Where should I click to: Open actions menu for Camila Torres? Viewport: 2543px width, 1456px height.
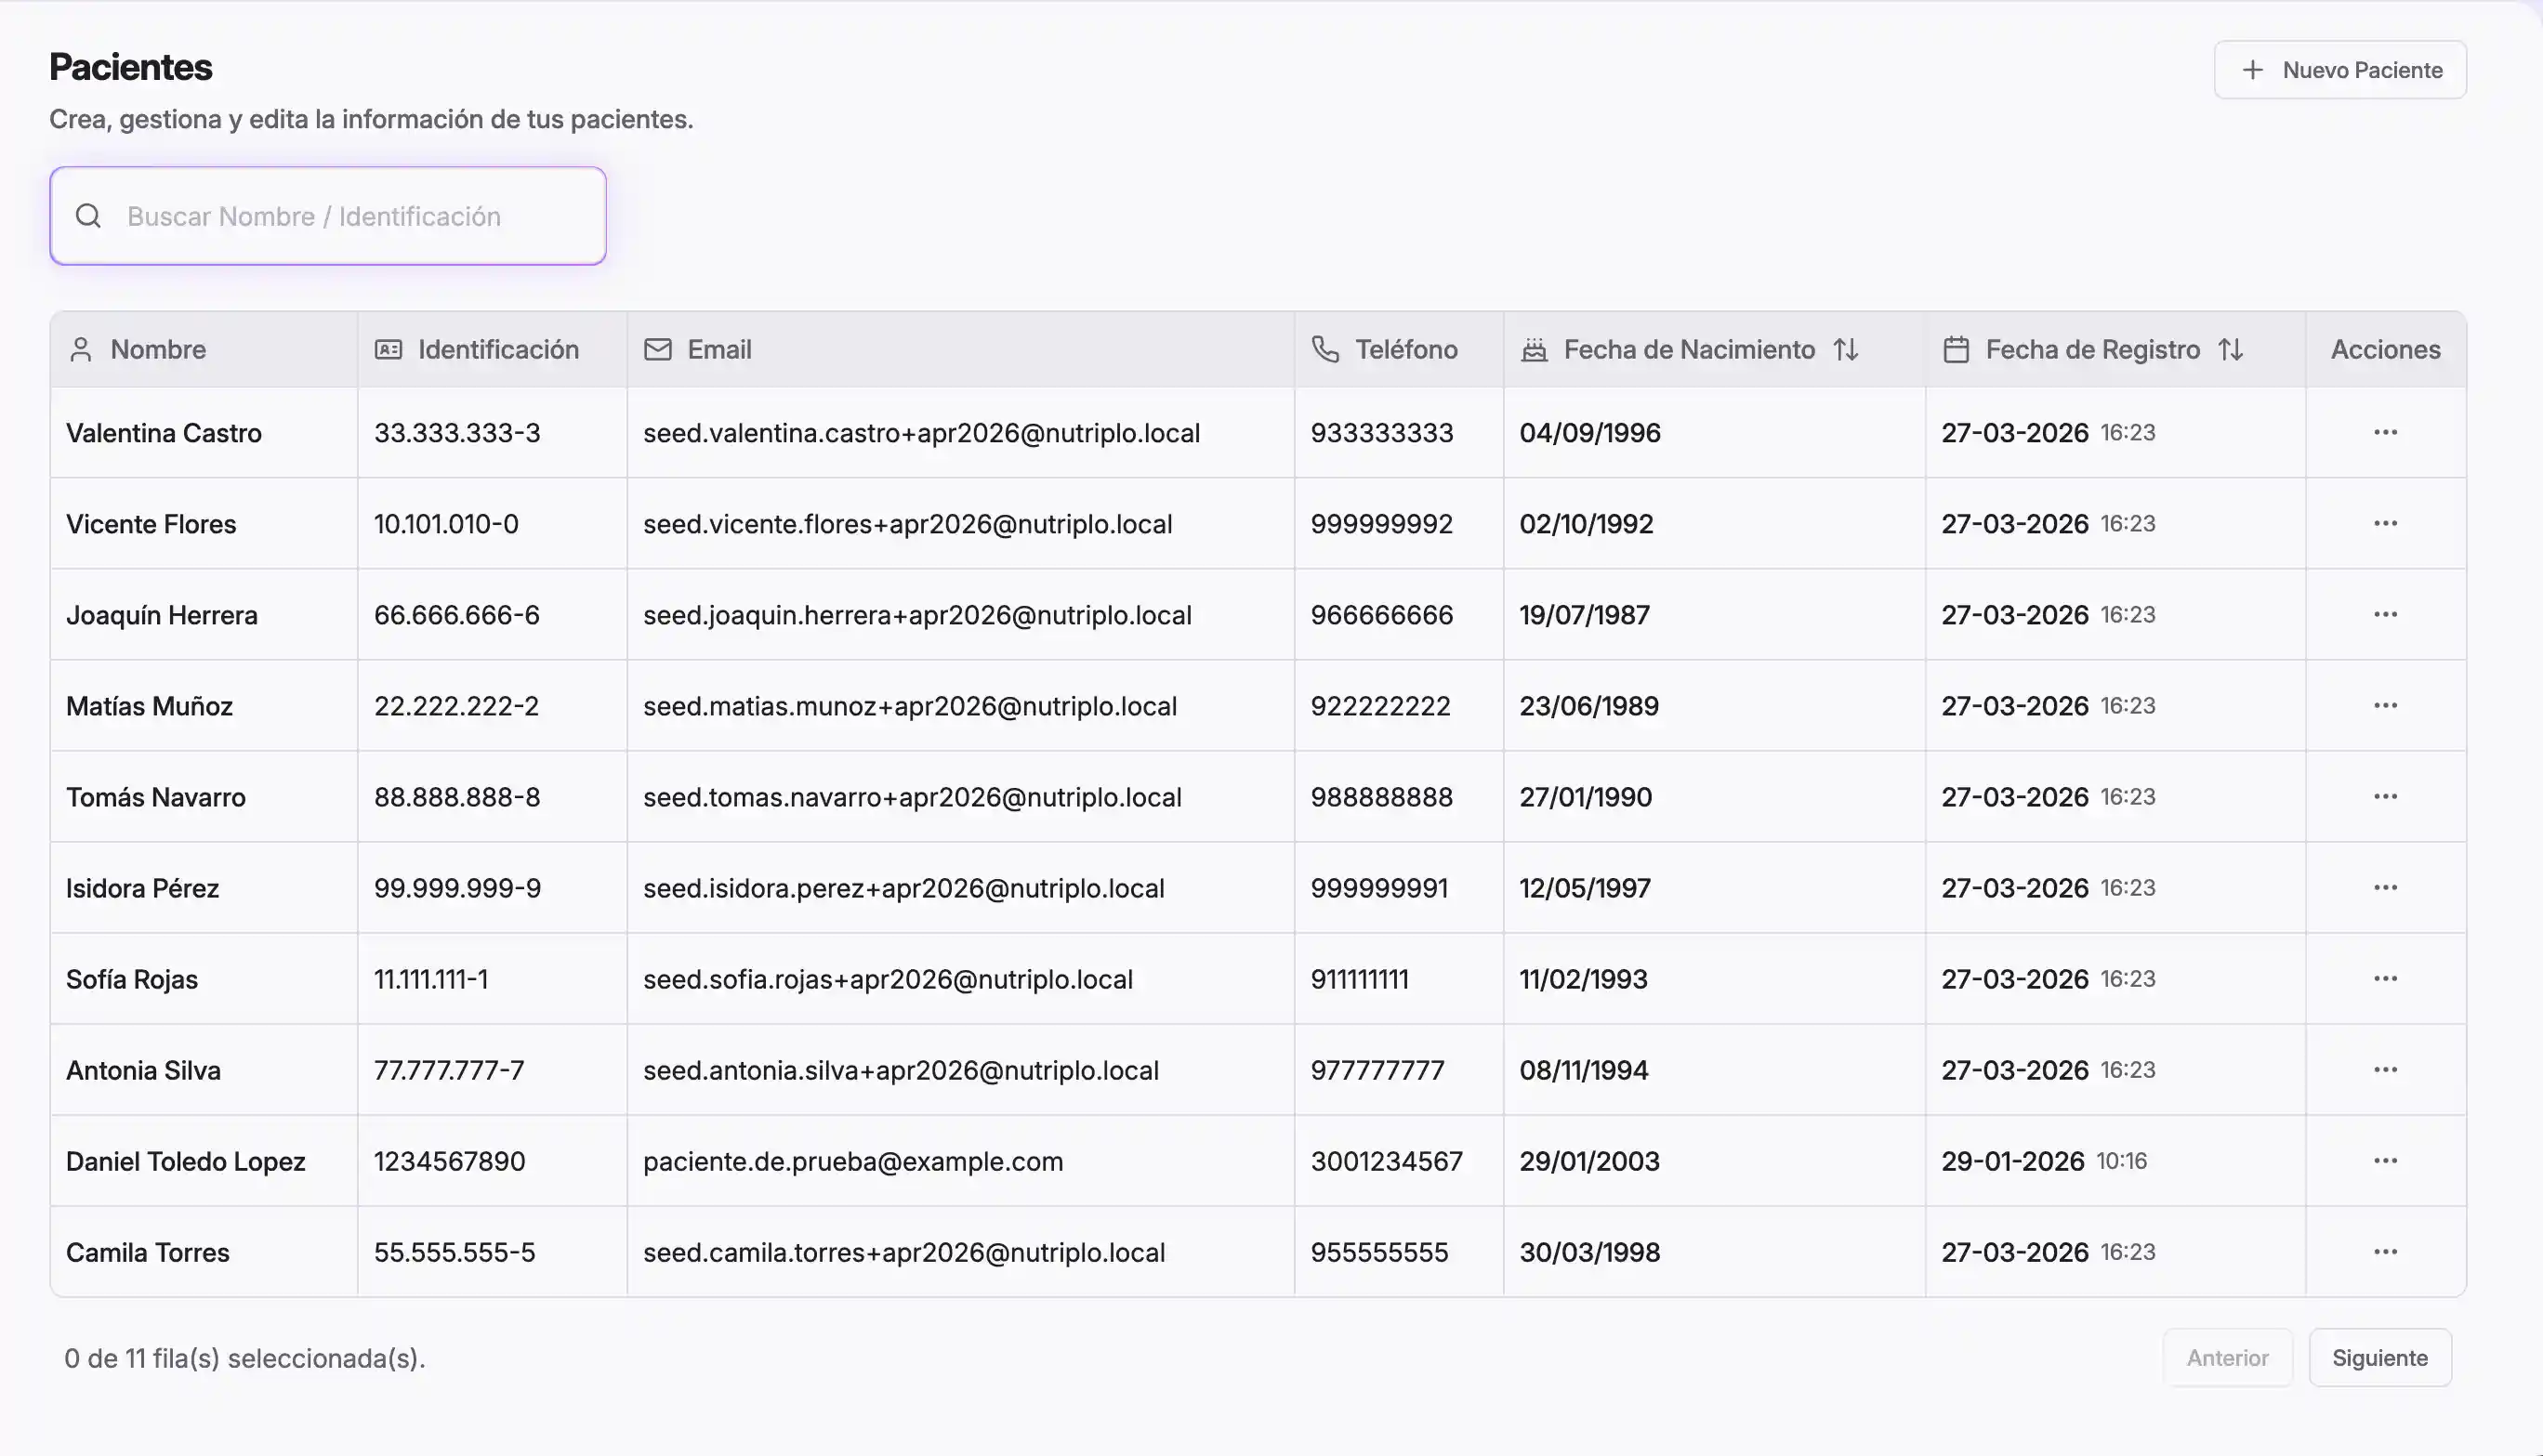click(x=2385, y=1251)
